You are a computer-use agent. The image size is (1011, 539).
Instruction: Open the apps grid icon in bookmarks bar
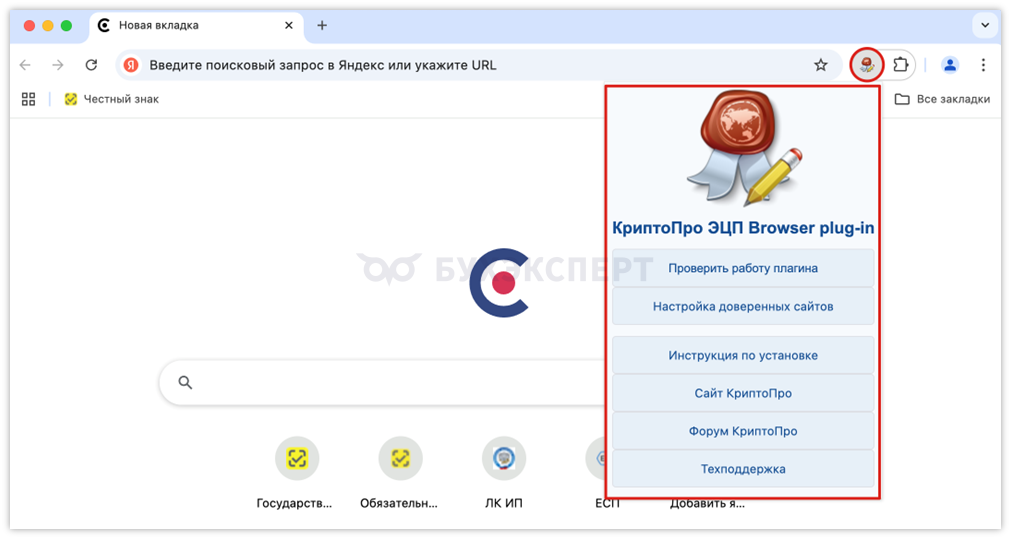[28, 99]
